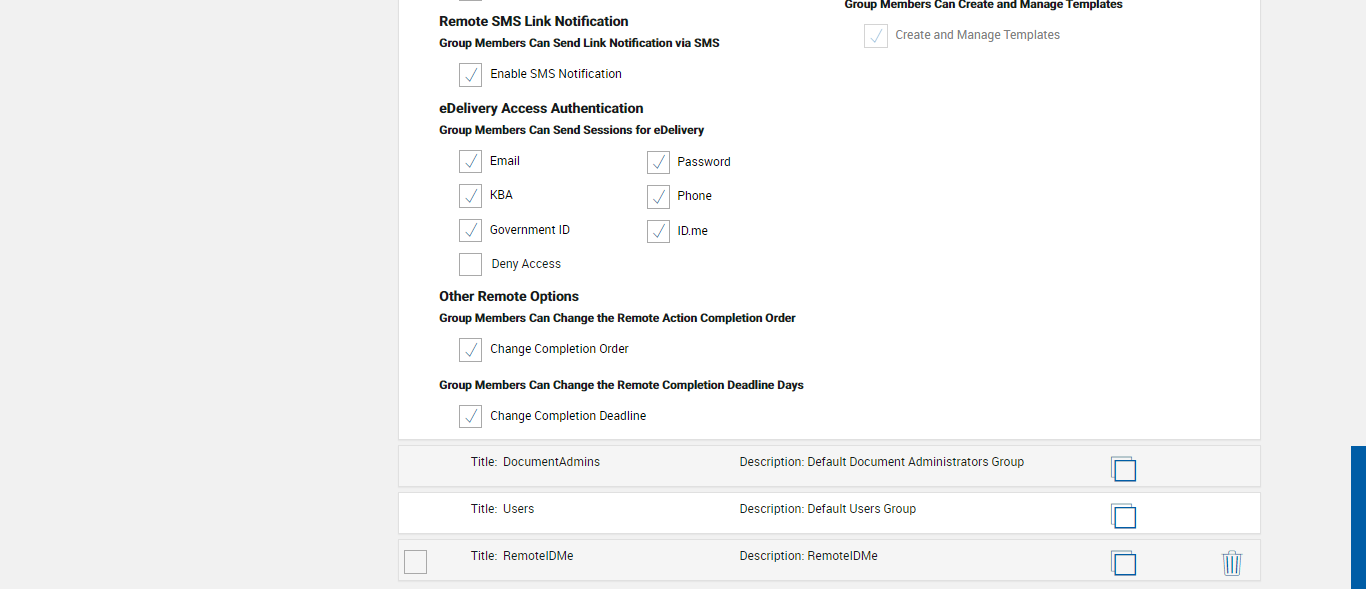This screenshot has height=589, width=1366.
Task: Toggle ID.me authentication checkbox
Action: point(658,231)
